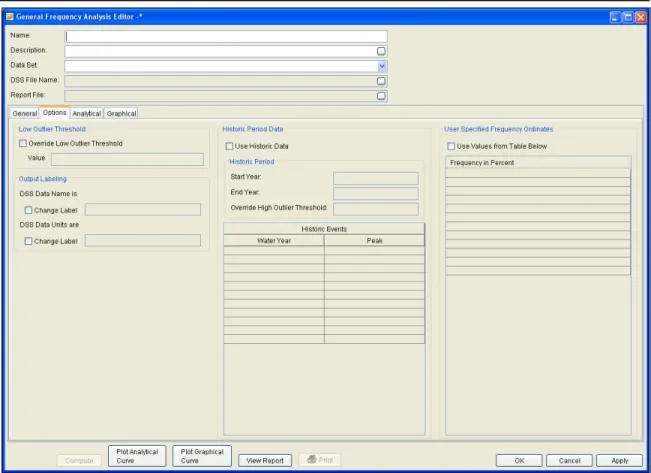Click the Cancel button

coord(569,461)
